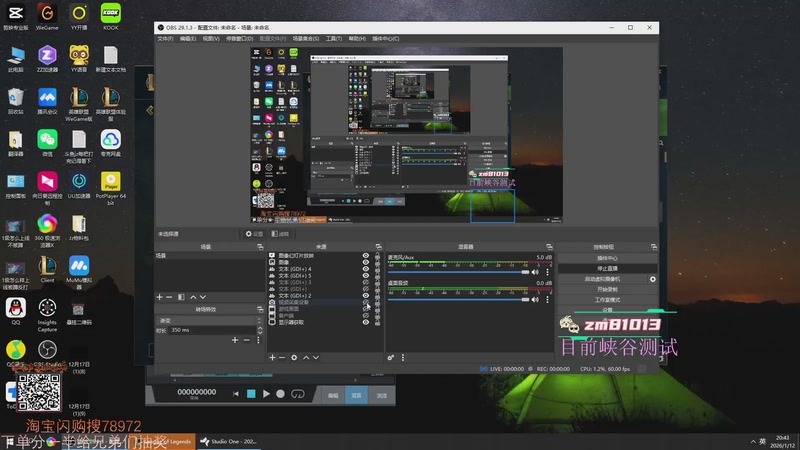Add a new scene with plus icon
This screenshot has width=800, height=450.
pyautogui.click(x=160, y=297)
